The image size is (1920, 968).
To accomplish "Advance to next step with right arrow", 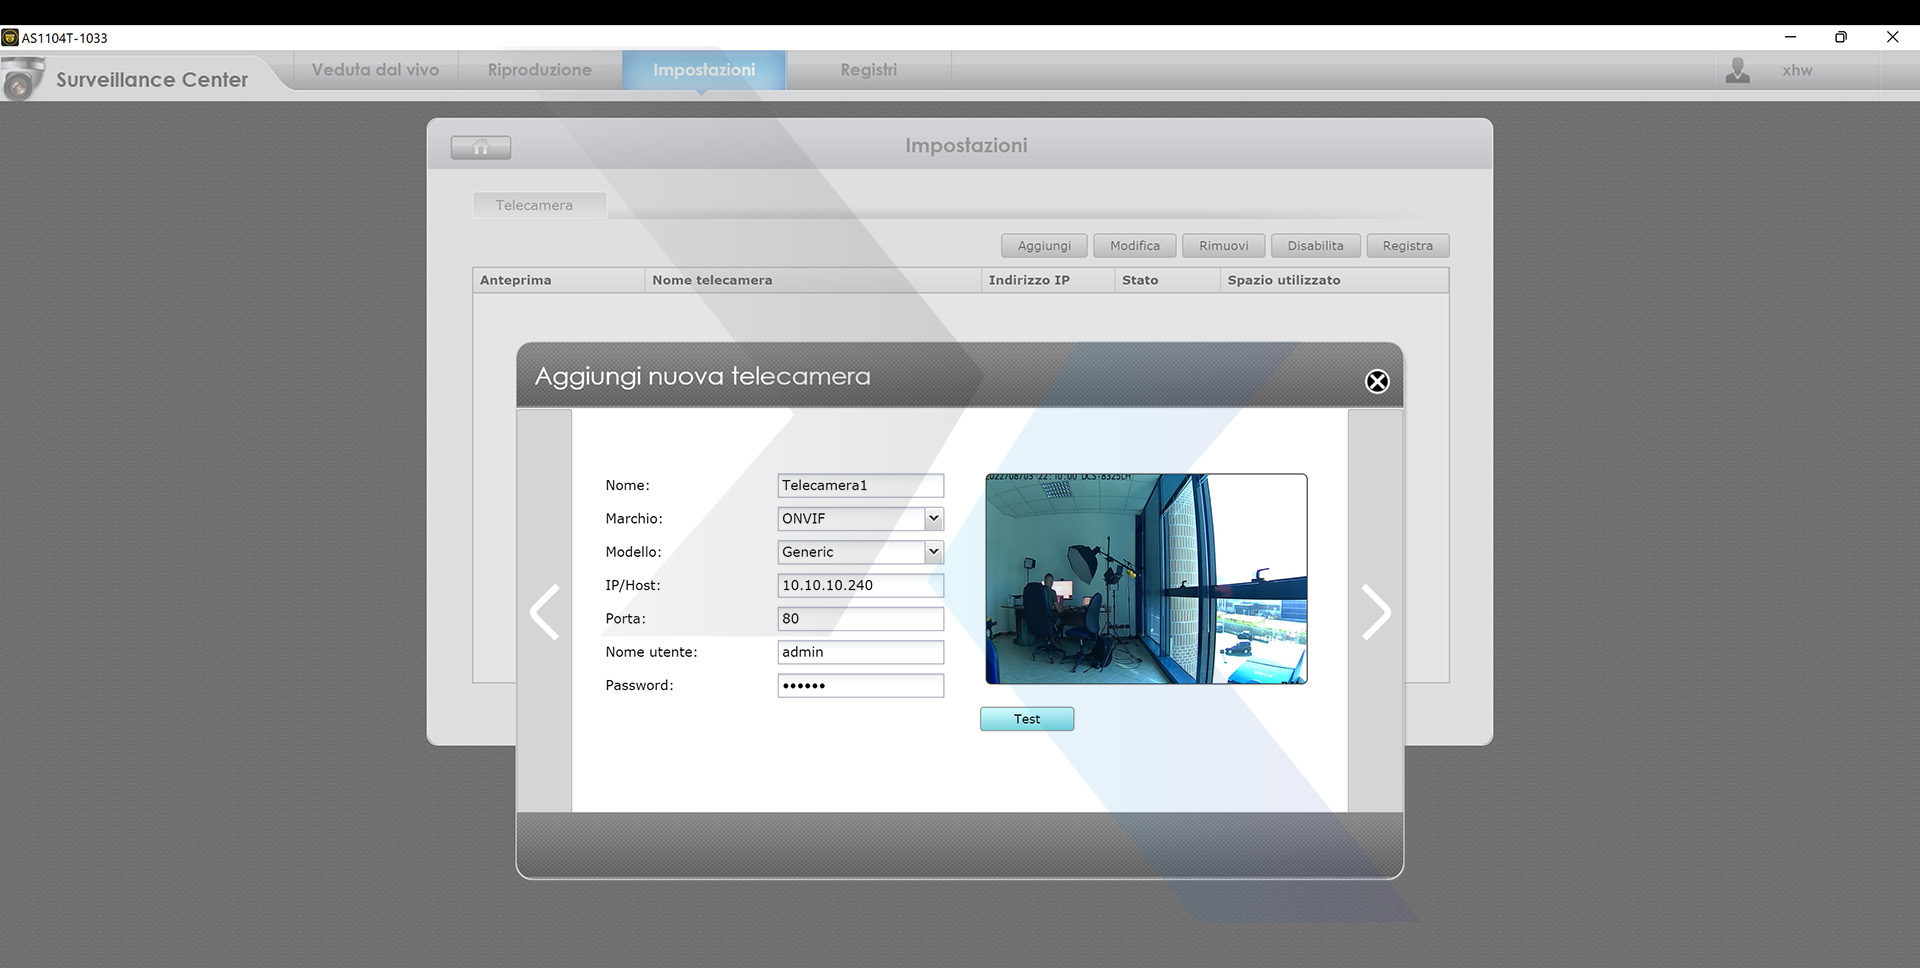I will pyautogui.click(x=1375, y=612).
